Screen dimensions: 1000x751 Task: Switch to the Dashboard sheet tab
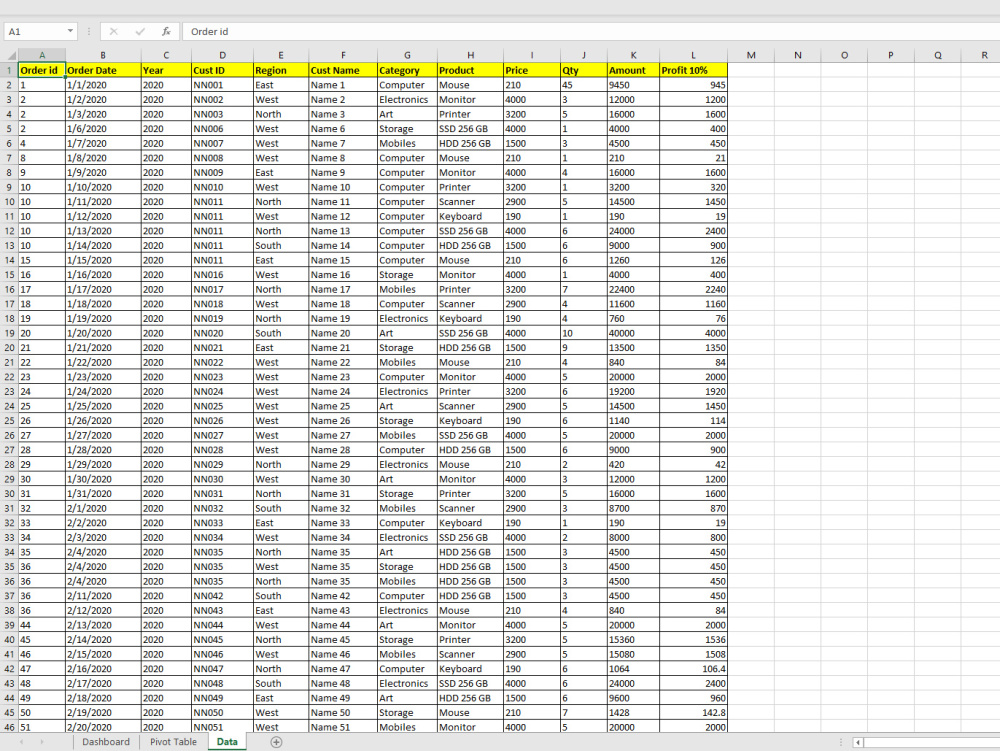coord(106,742)
